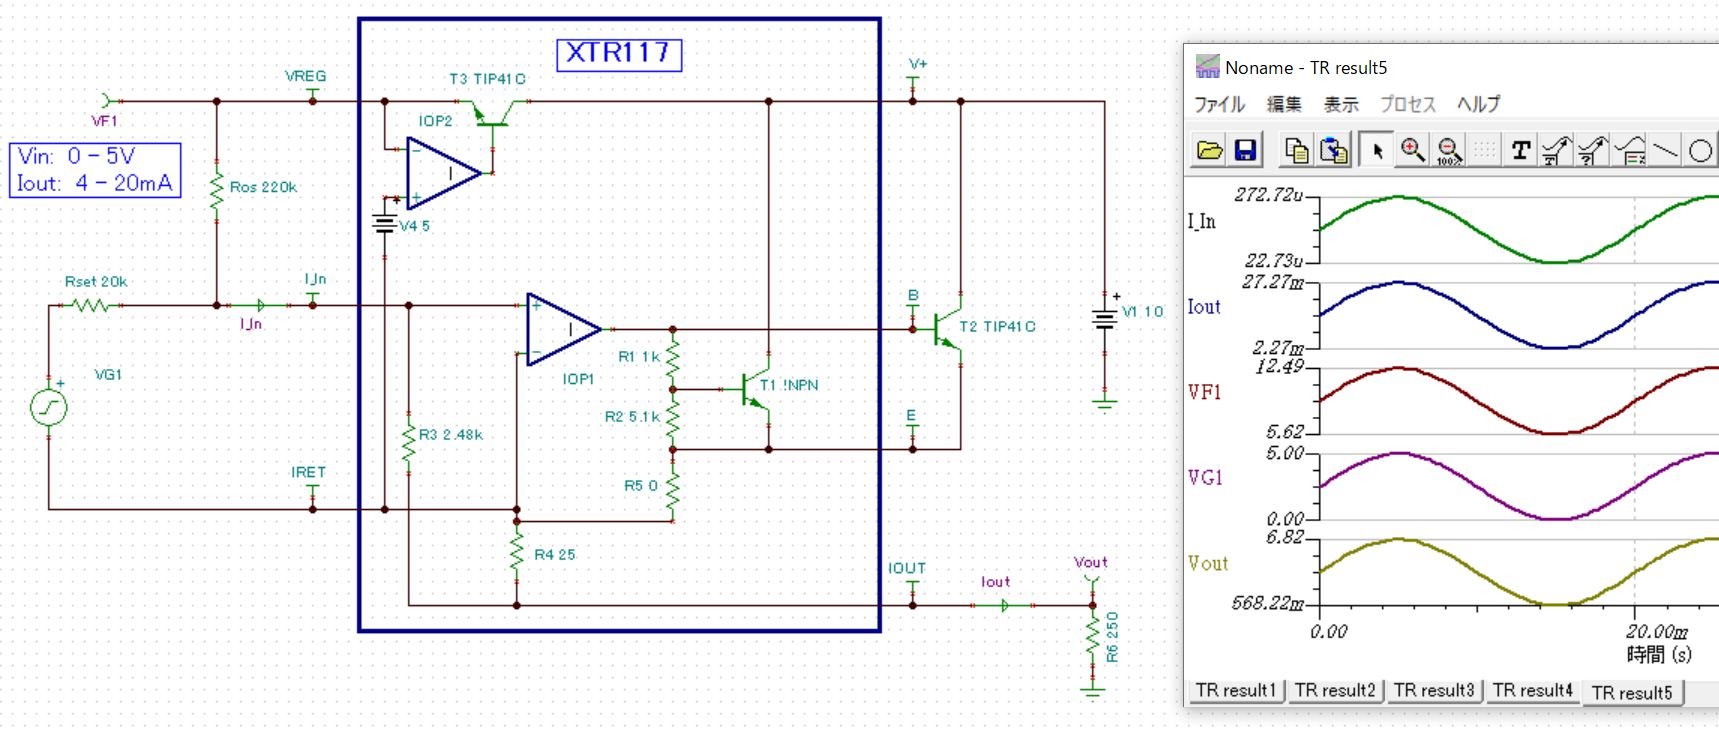The image size is (1719, 735).
Task: Select the text T annotation tool
Action: pos(1521,150)
